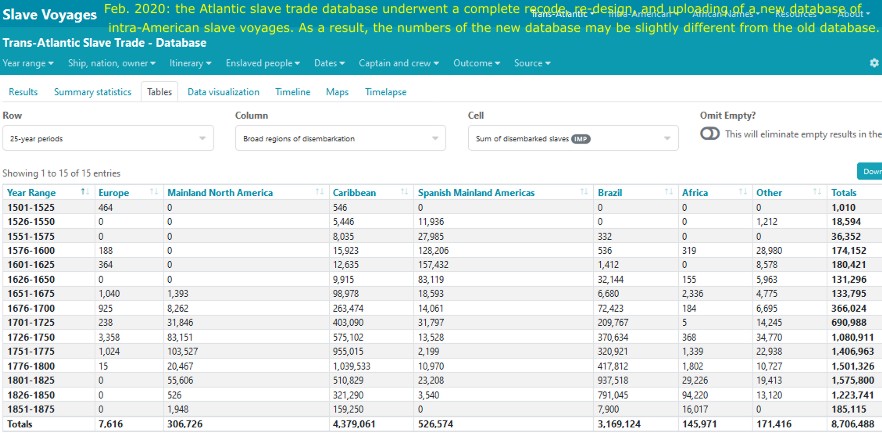This screenshot has height=433, width=882.
Task: Click sort arrows in Spanish Mainland Americas column
Action: pos(581,192)
